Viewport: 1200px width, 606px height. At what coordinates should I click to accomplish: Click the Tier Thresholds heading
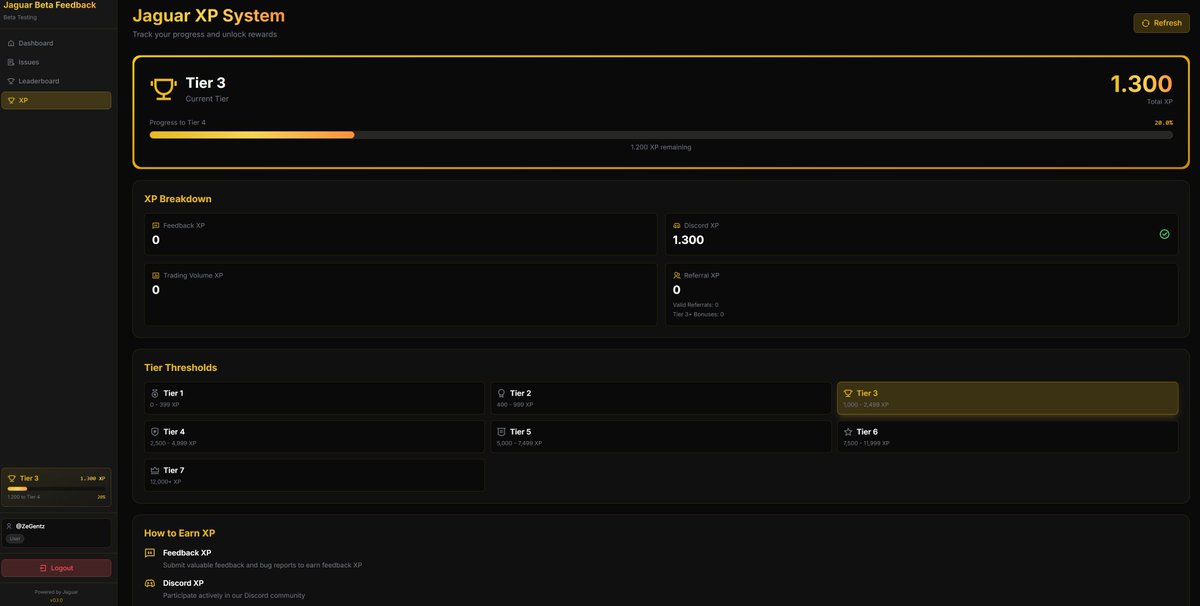pyautogui.click(x=181, y=367)
